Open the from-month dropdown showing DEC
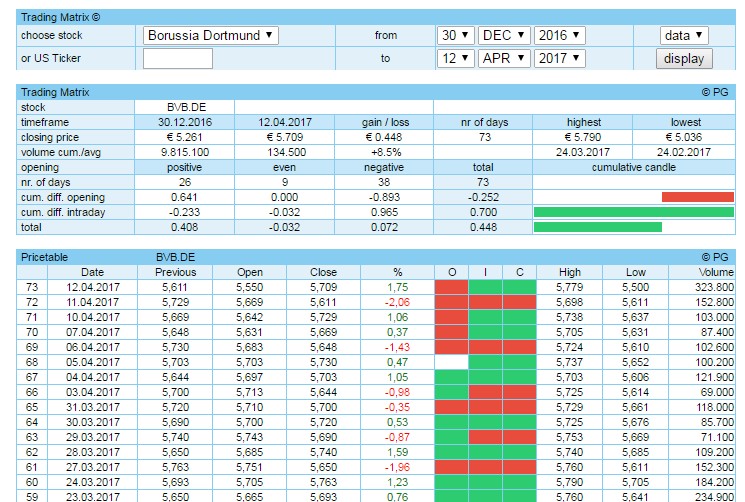The width and height of the screenshot is (745, 502). click(504, 35)
